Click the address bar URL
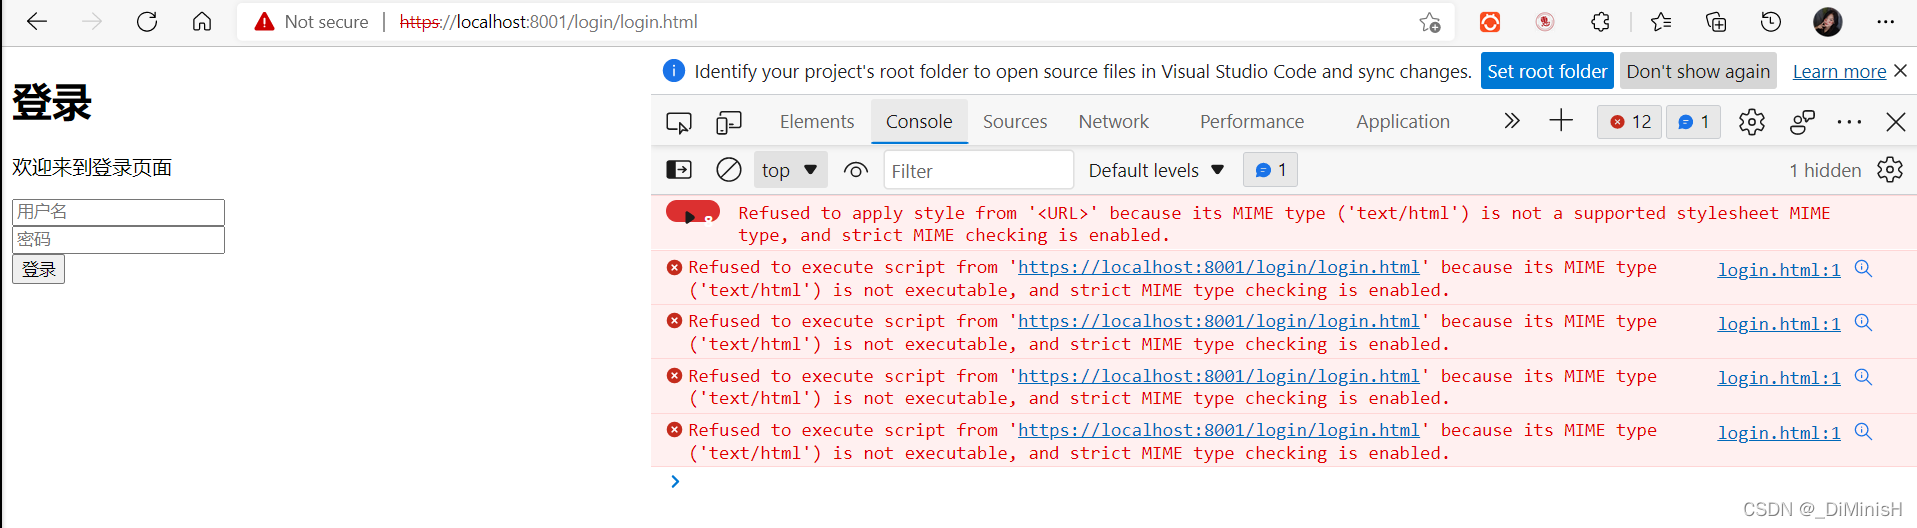Image resolution: width=1917 pixels, height=528 pixels. (548, 22)
